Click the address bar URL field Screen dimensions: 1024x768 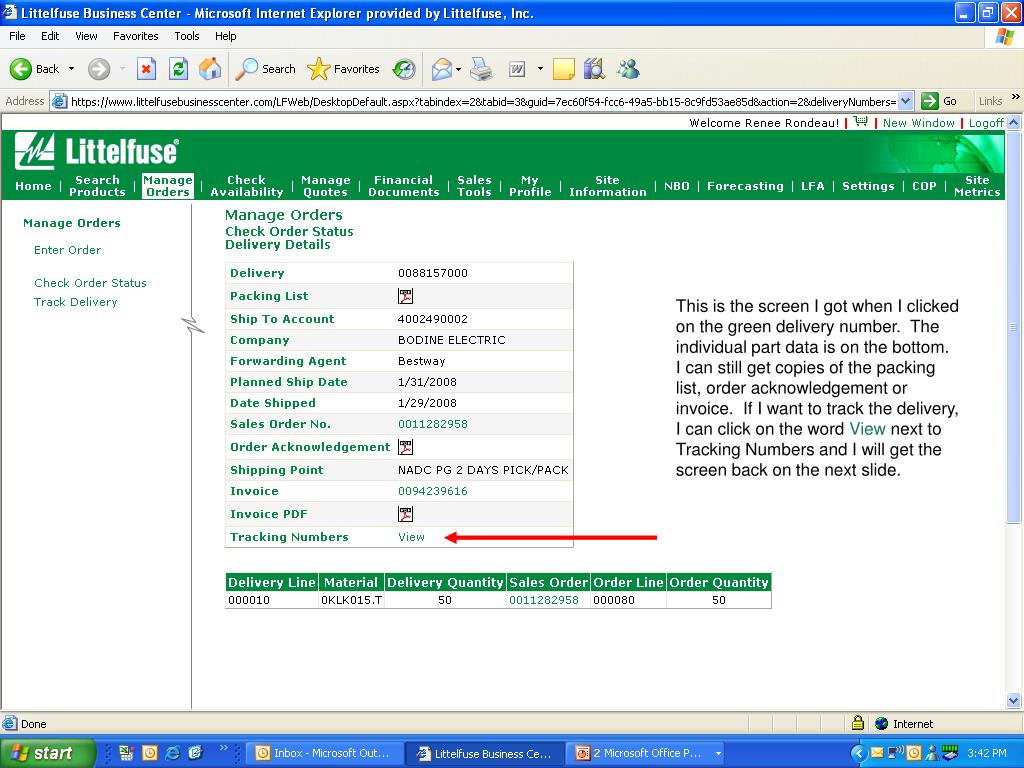click(x=482, y=101)
